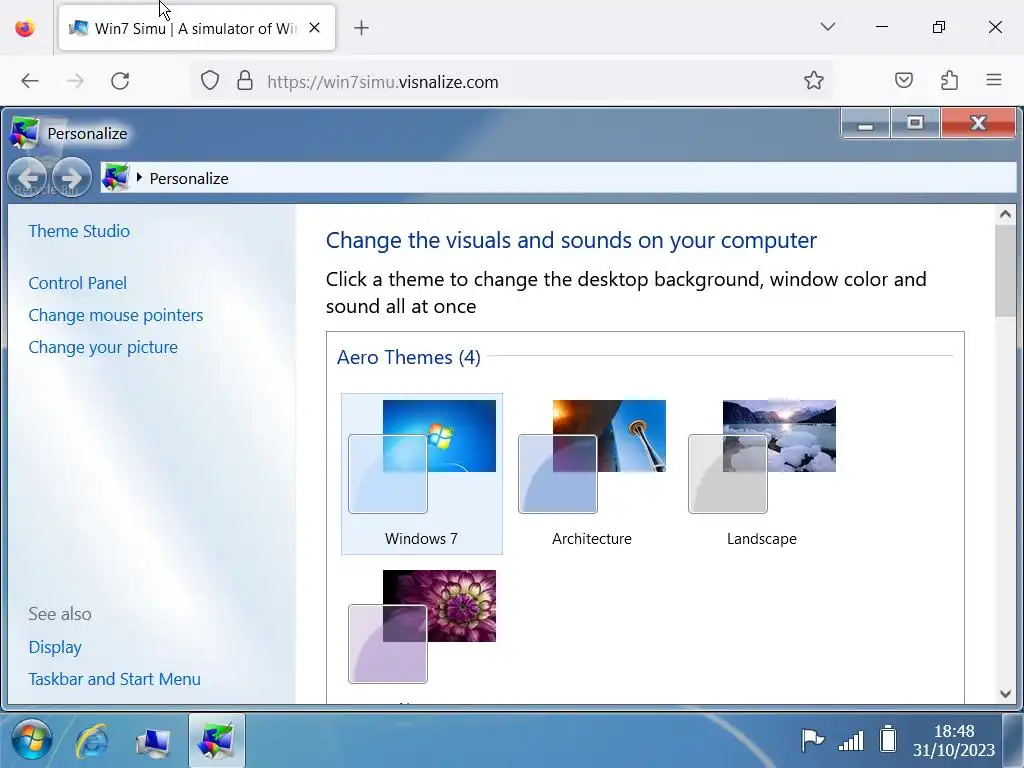Close the Win7 Simu browser tab

pyautogui.click(x=314, y=27)
